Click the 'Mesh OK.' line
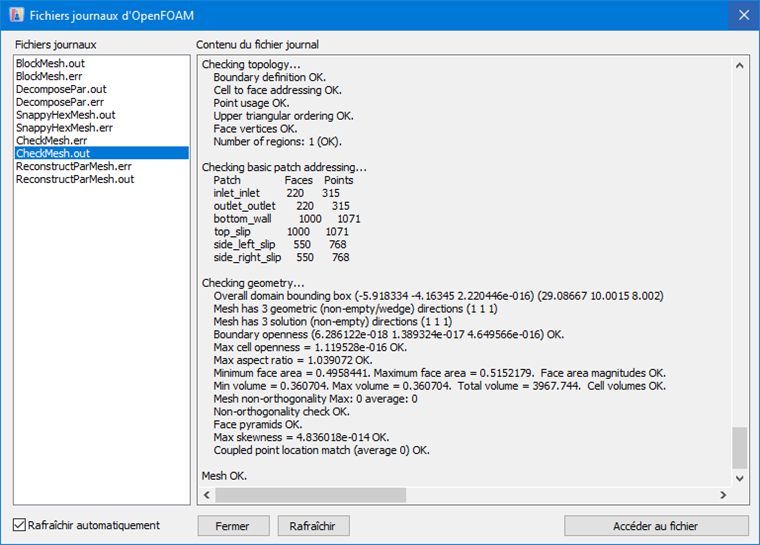760x545 pixels. (x=224, y=476)
